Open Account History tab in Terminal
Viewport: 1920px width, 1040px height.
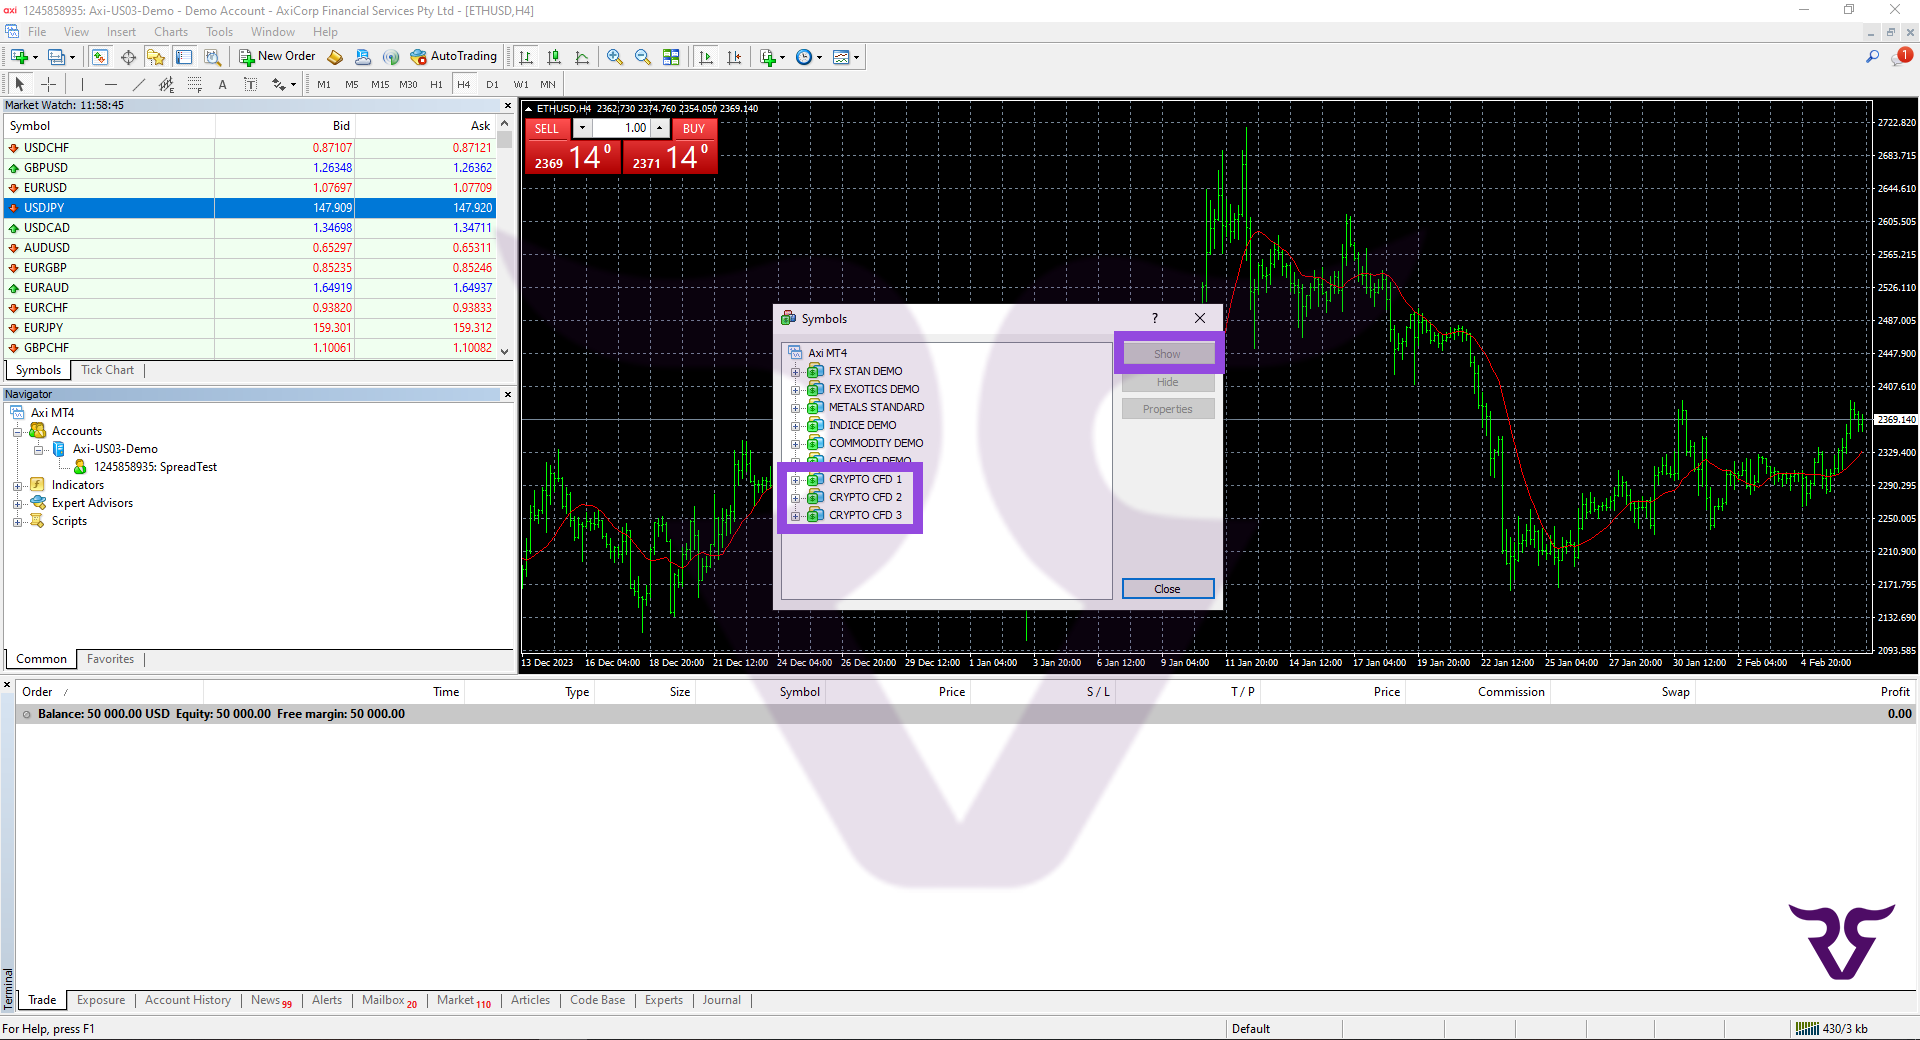[188, 1000]
